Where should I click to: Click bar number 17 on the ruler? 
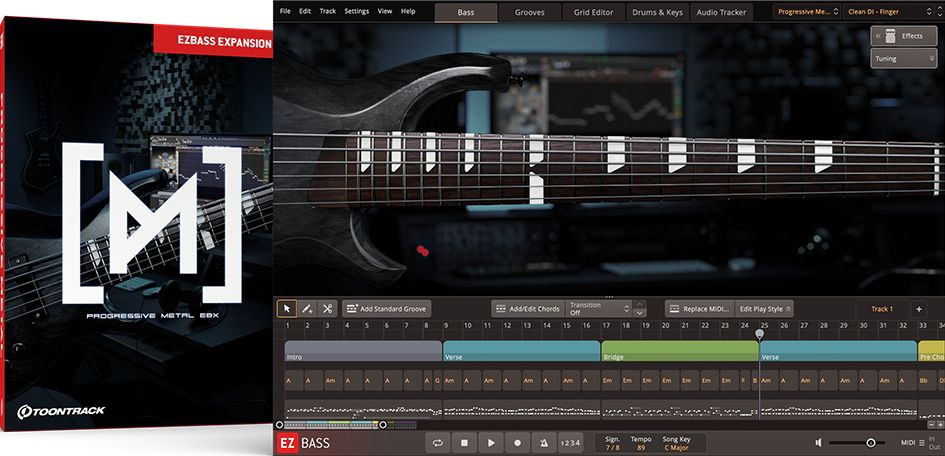(x=606, y=325)
